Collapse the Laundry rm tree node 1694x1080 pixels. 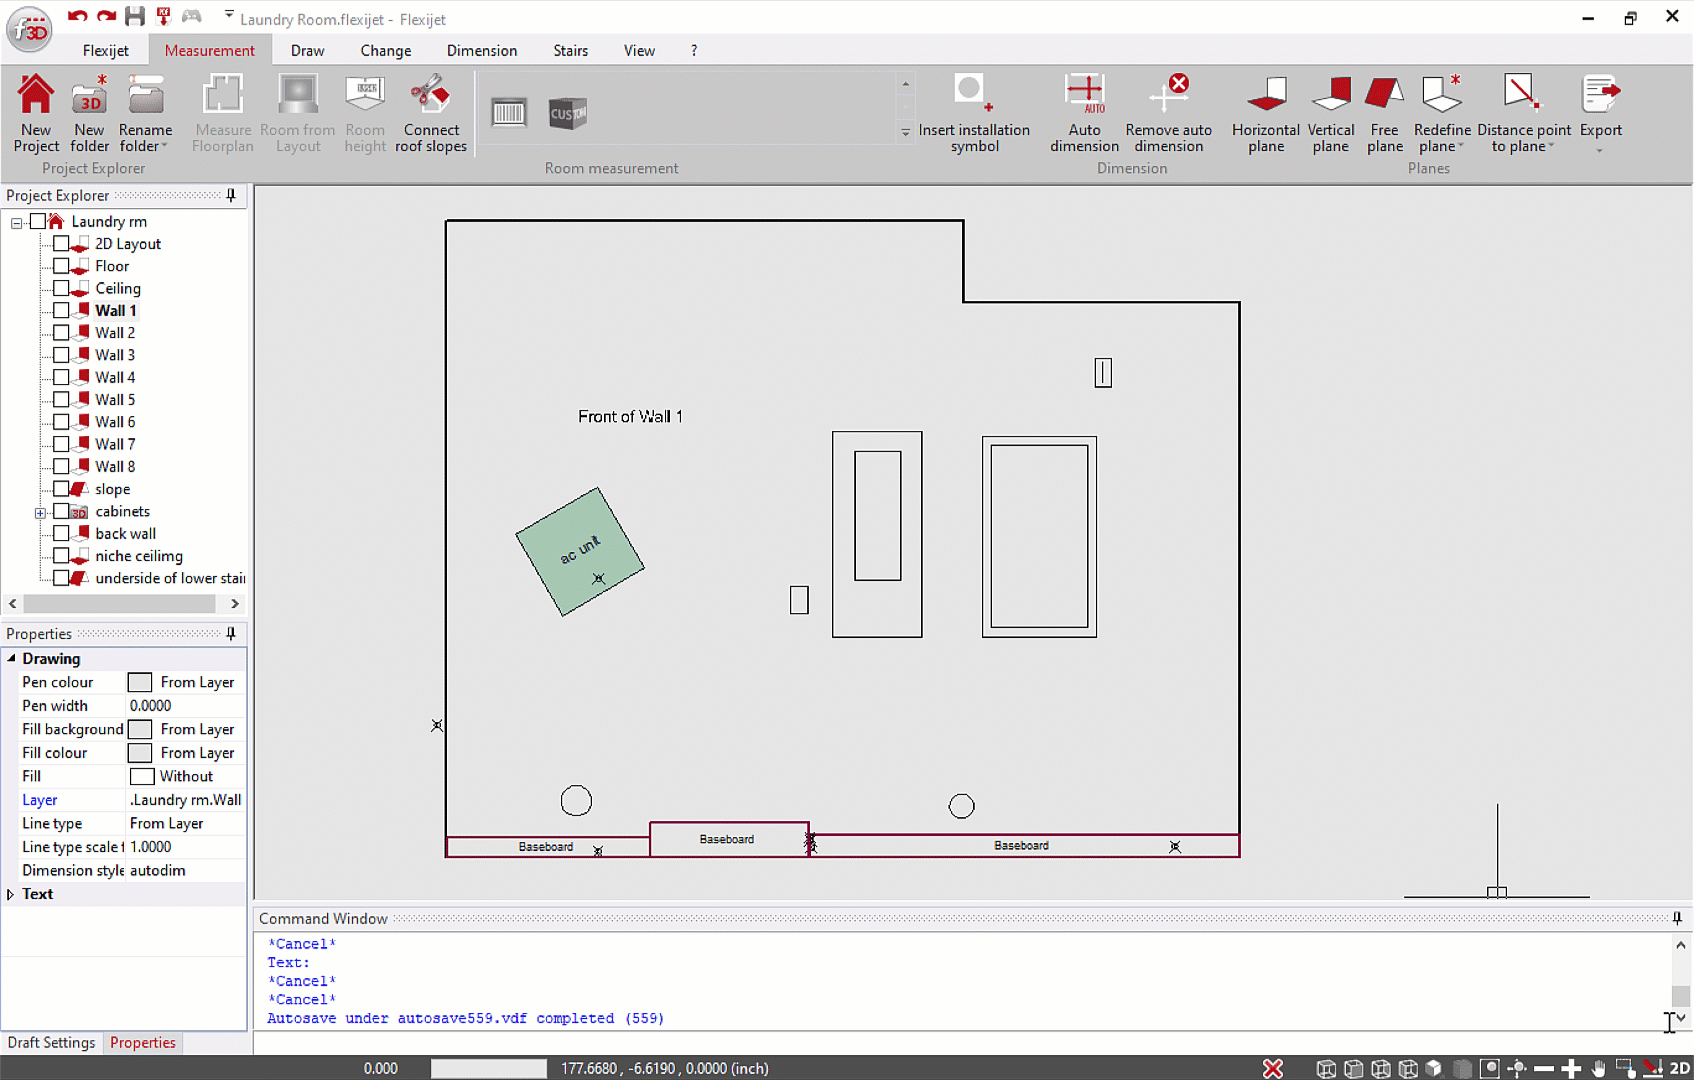click(x=17, y=222)
